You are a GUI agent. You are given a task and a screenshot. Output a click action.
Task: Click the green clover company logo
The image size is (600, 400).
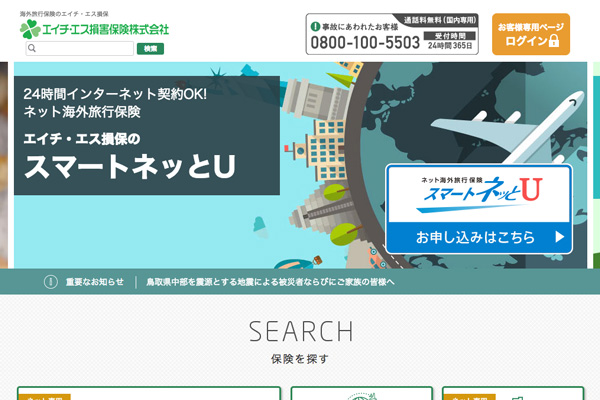[x=30, y=29]
